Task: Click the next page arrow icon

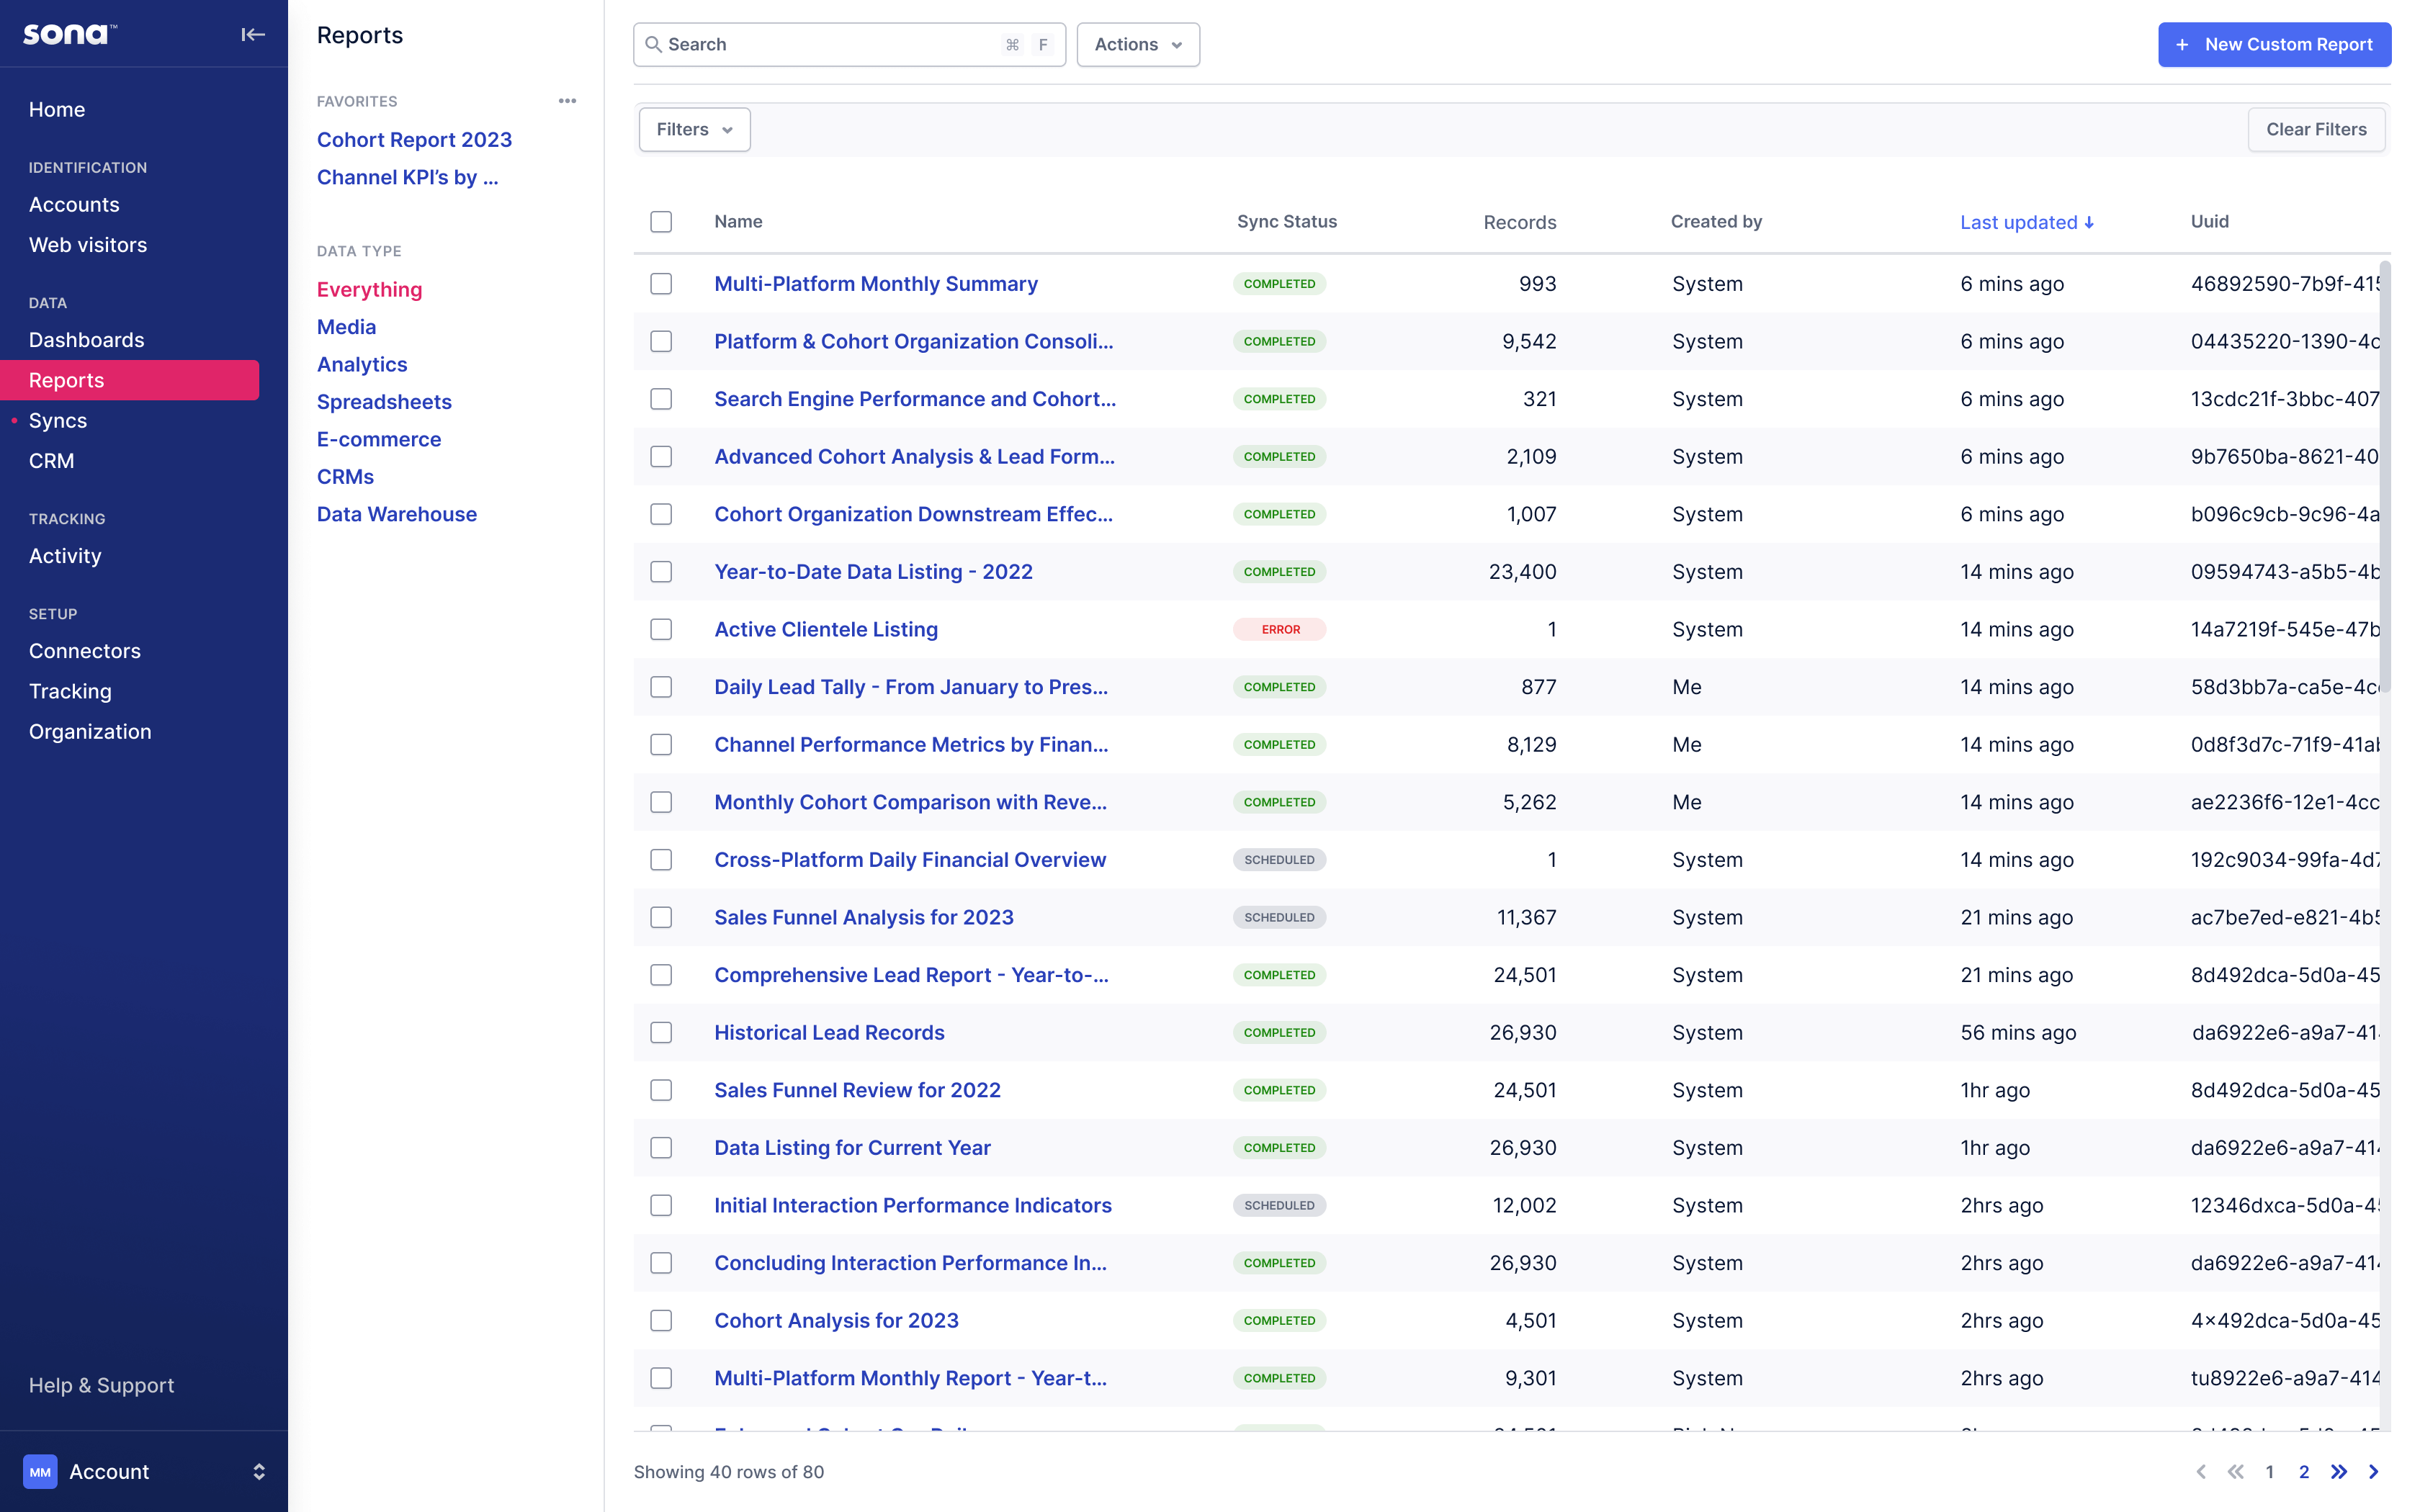Action: coord(2373,1471)
